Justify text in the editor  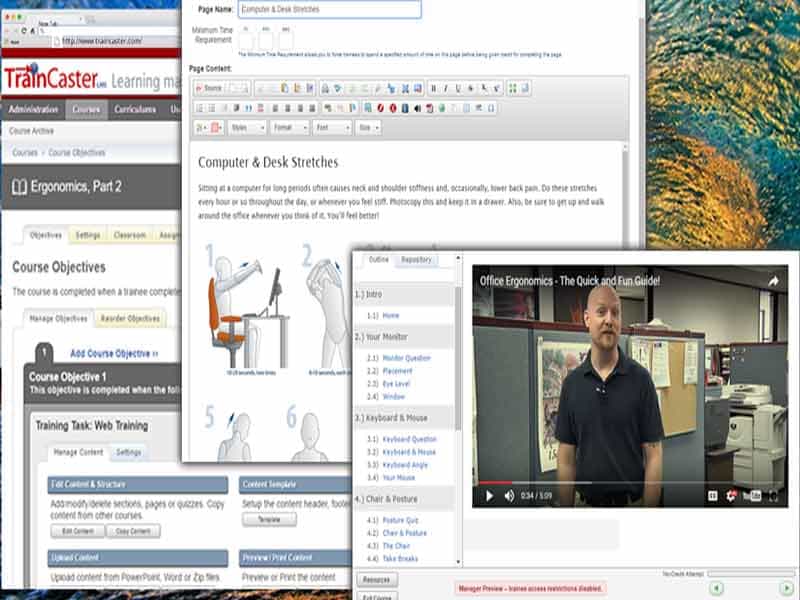click(312, 108)
